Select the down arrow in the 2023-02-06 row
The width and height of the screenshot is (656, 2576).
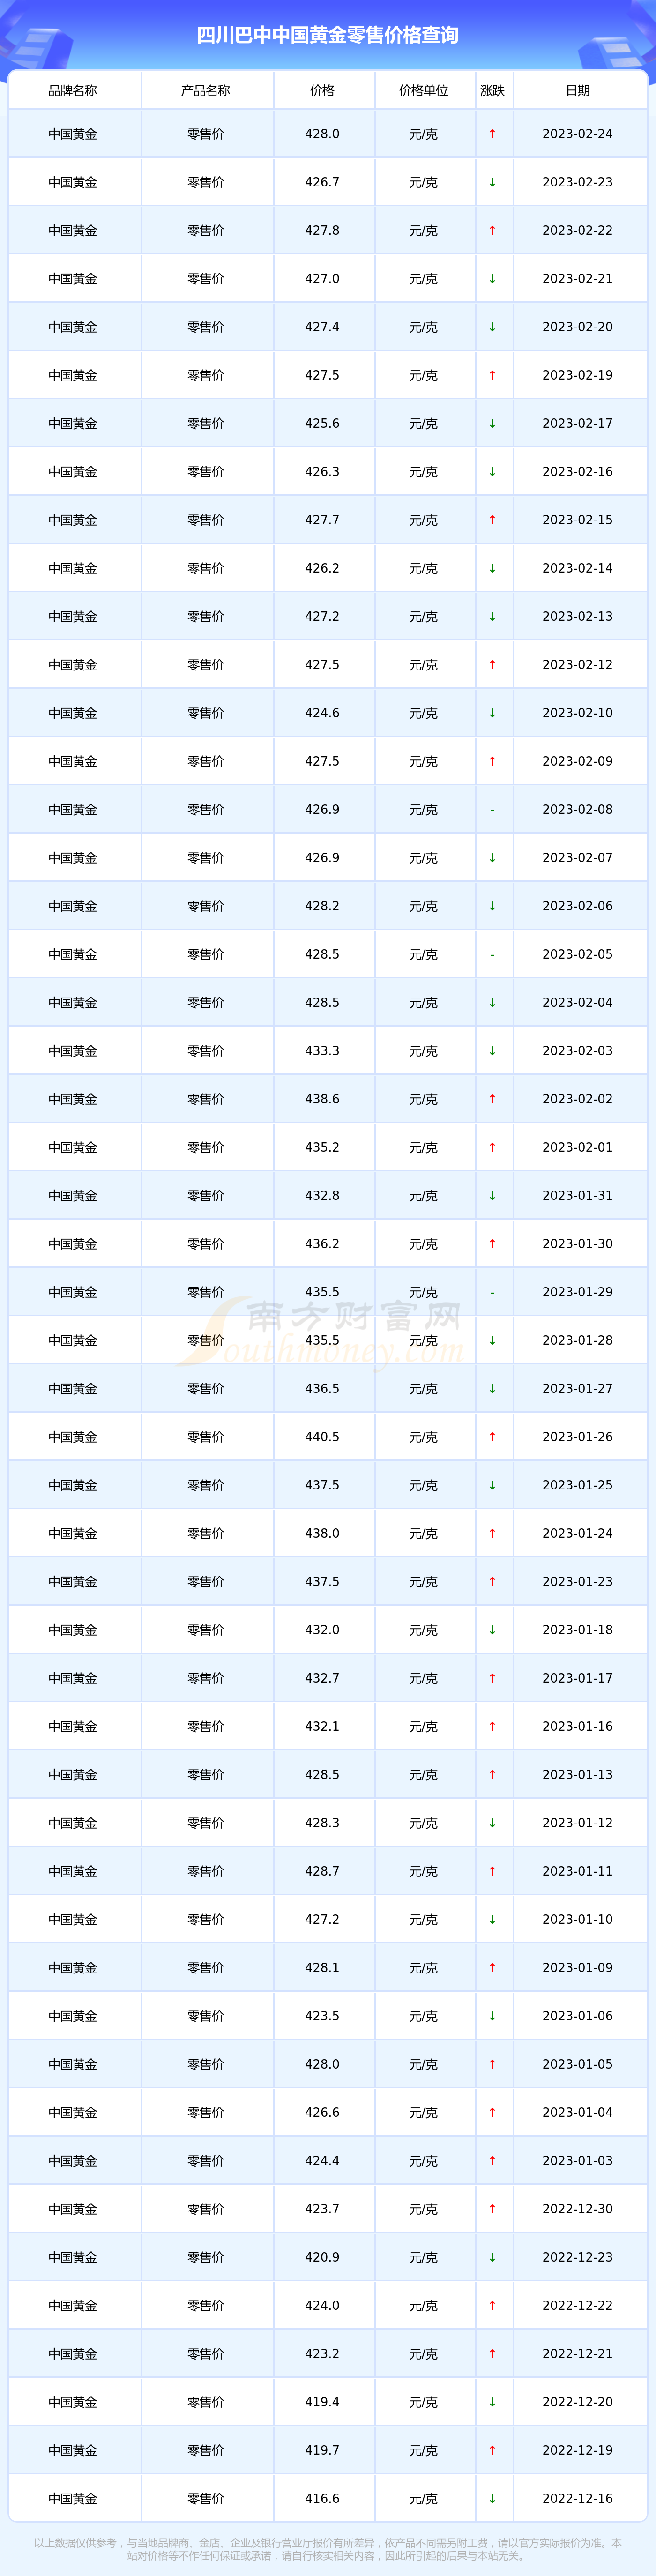[492, 906]
